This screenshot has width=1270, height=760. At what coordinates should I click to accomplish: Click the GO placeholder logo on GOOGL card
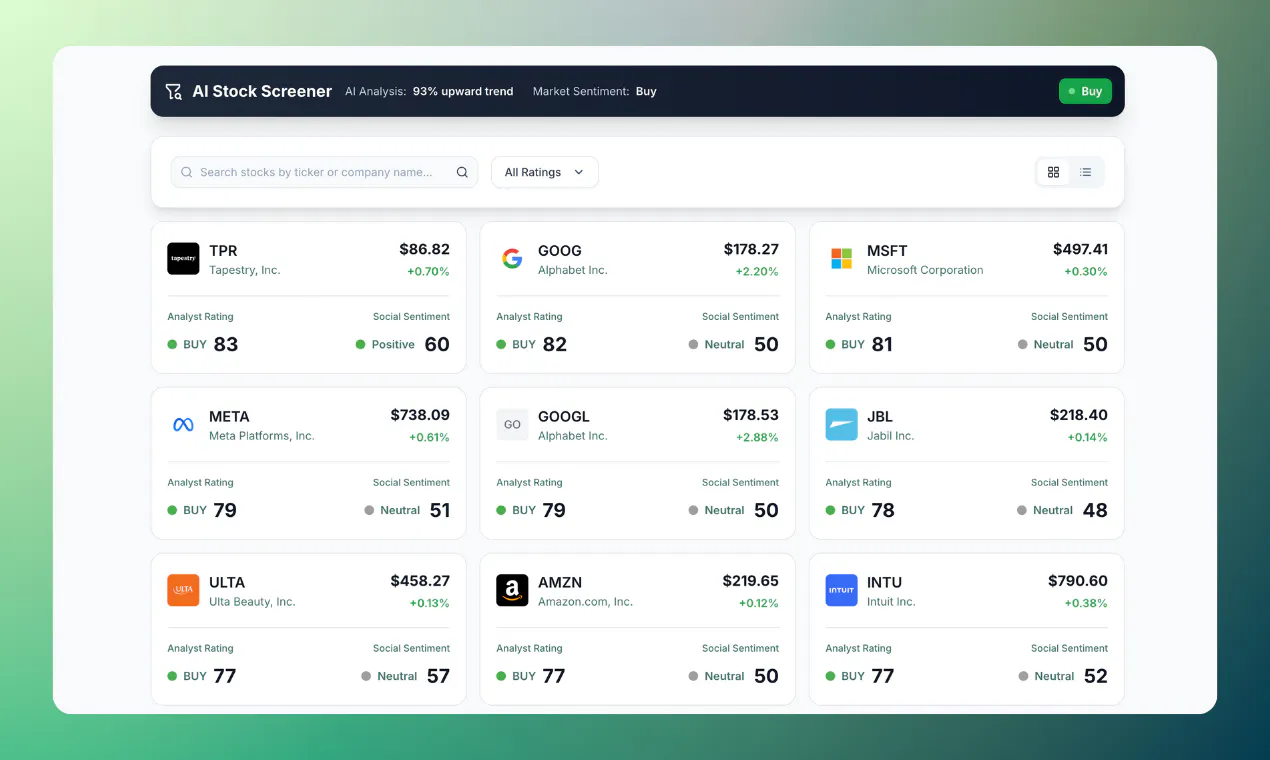tap(512, 424)
